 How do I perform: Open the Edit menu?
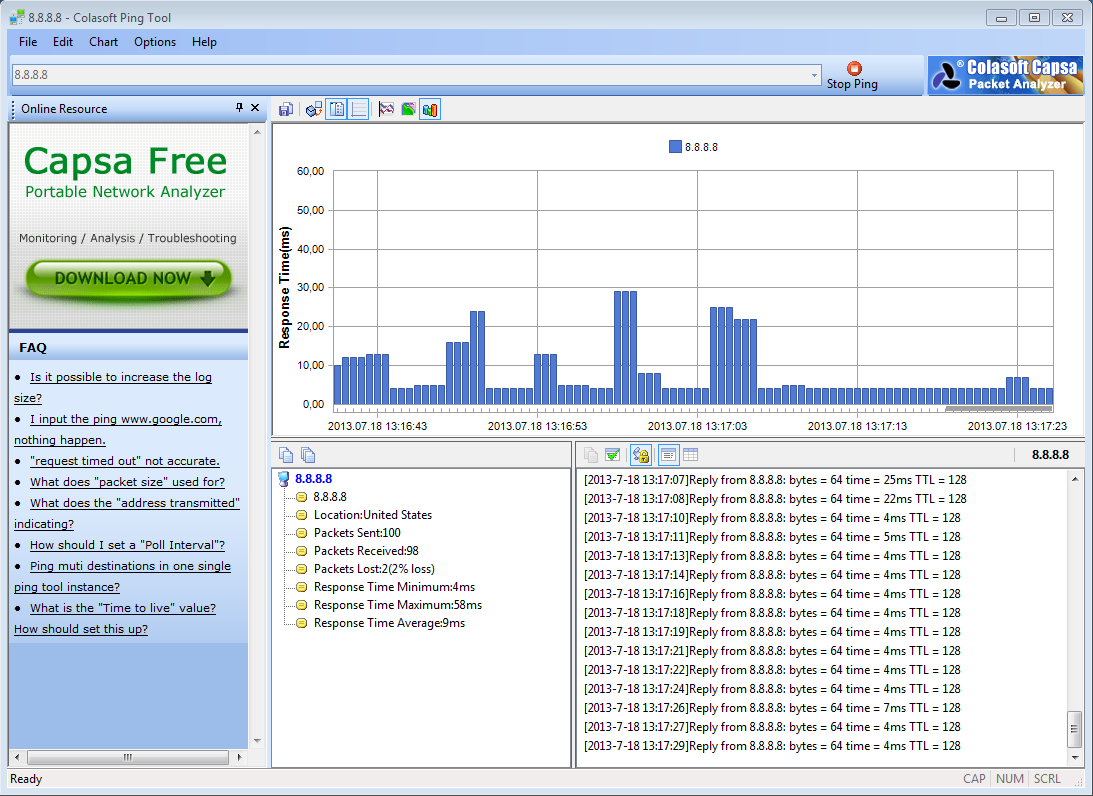click(63, 42)
